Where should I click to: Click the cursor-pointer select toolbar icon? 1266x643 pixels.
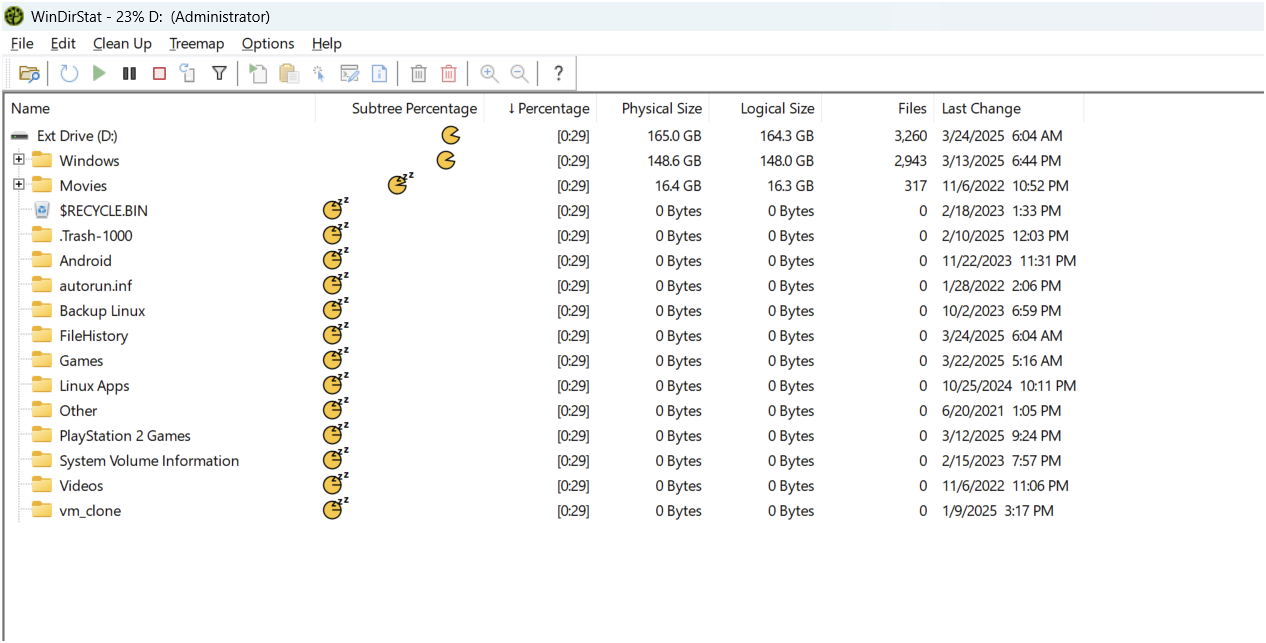[x=319, y=73]
